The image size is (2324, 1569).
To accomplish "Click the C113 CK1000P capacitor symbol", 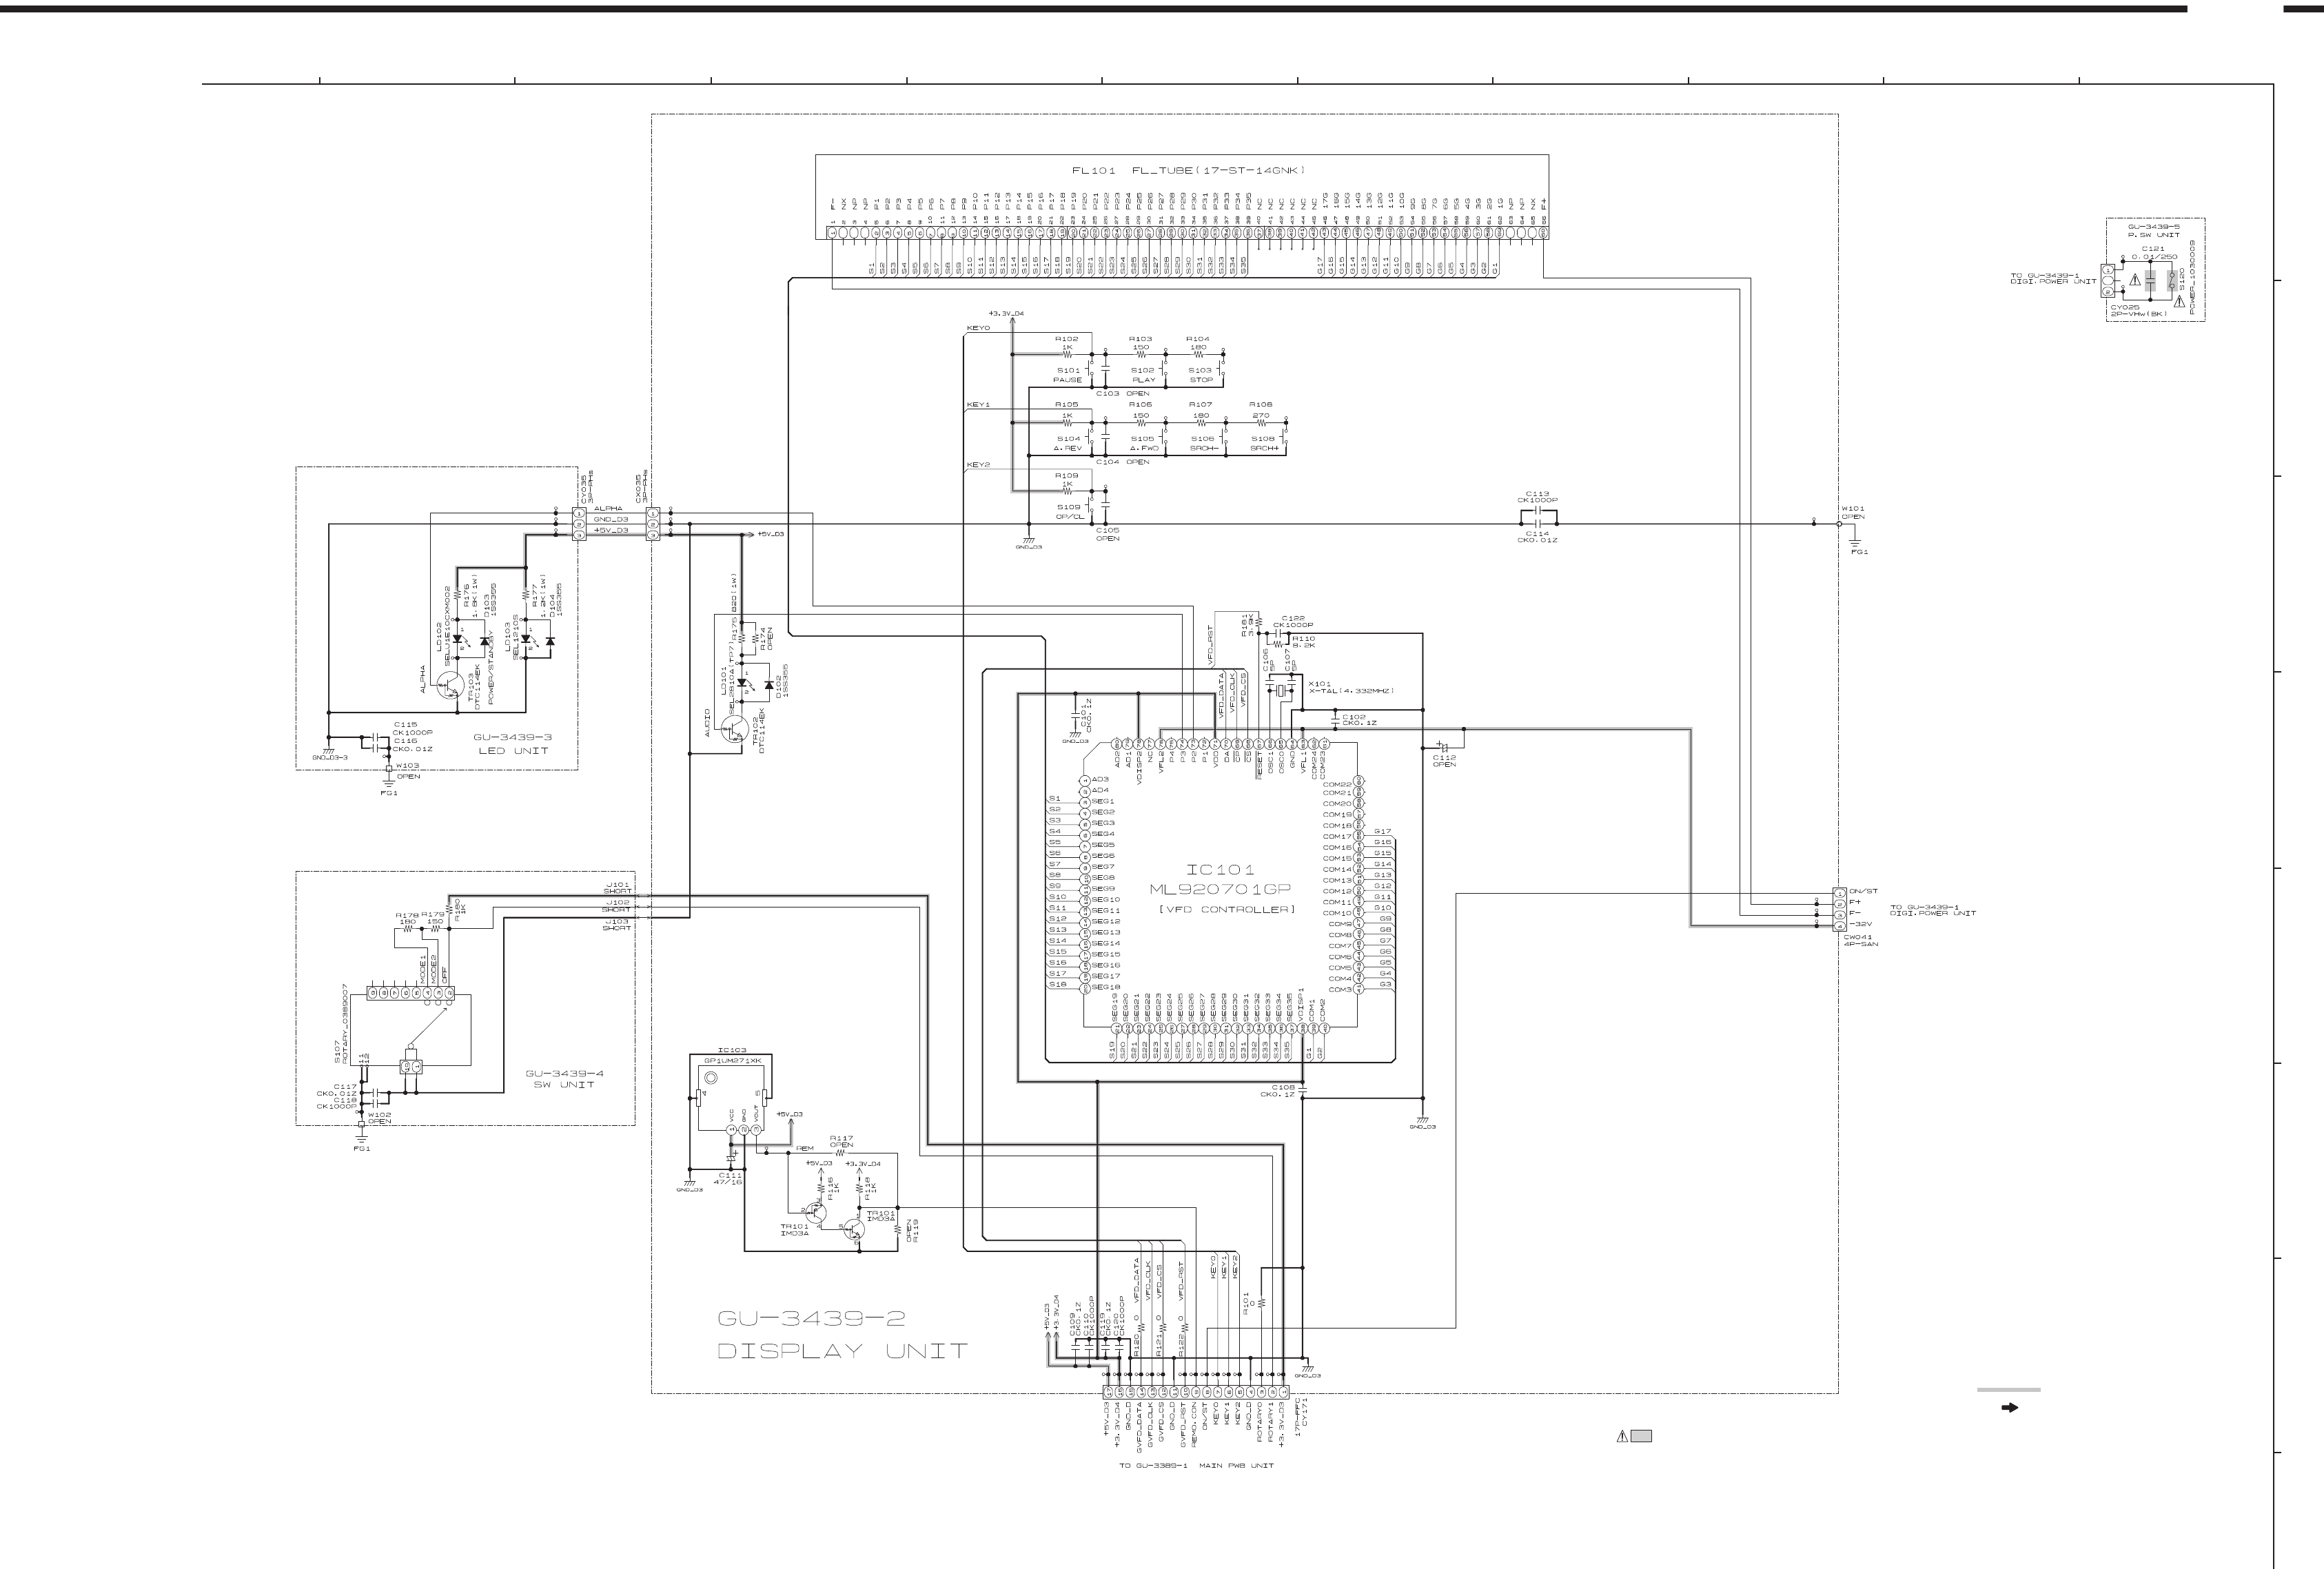I will click(x=1538, y=511).
